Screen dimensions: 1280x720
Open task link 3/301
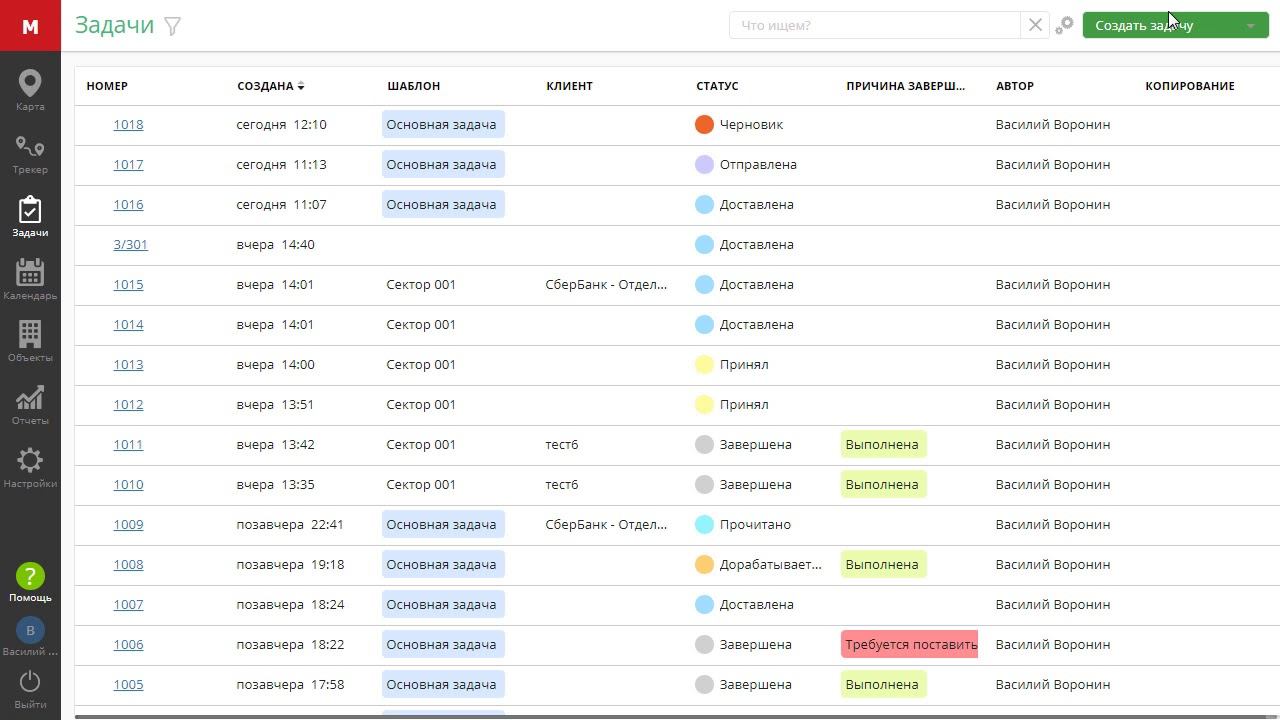pyautogui.click(x=130, y=245)
